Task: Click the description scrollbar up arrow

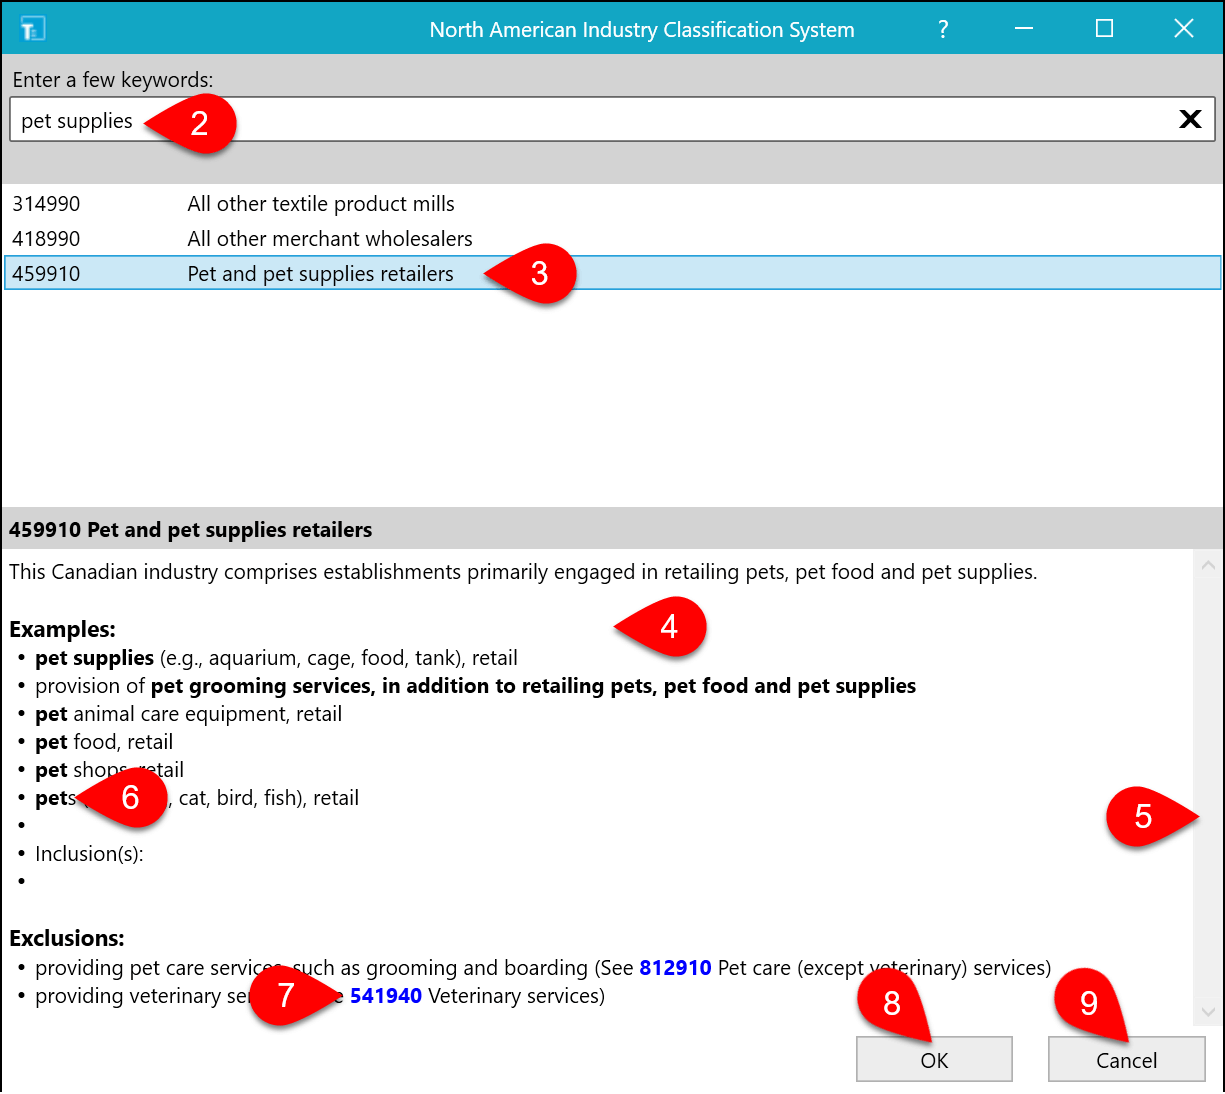Action: 1208,565
